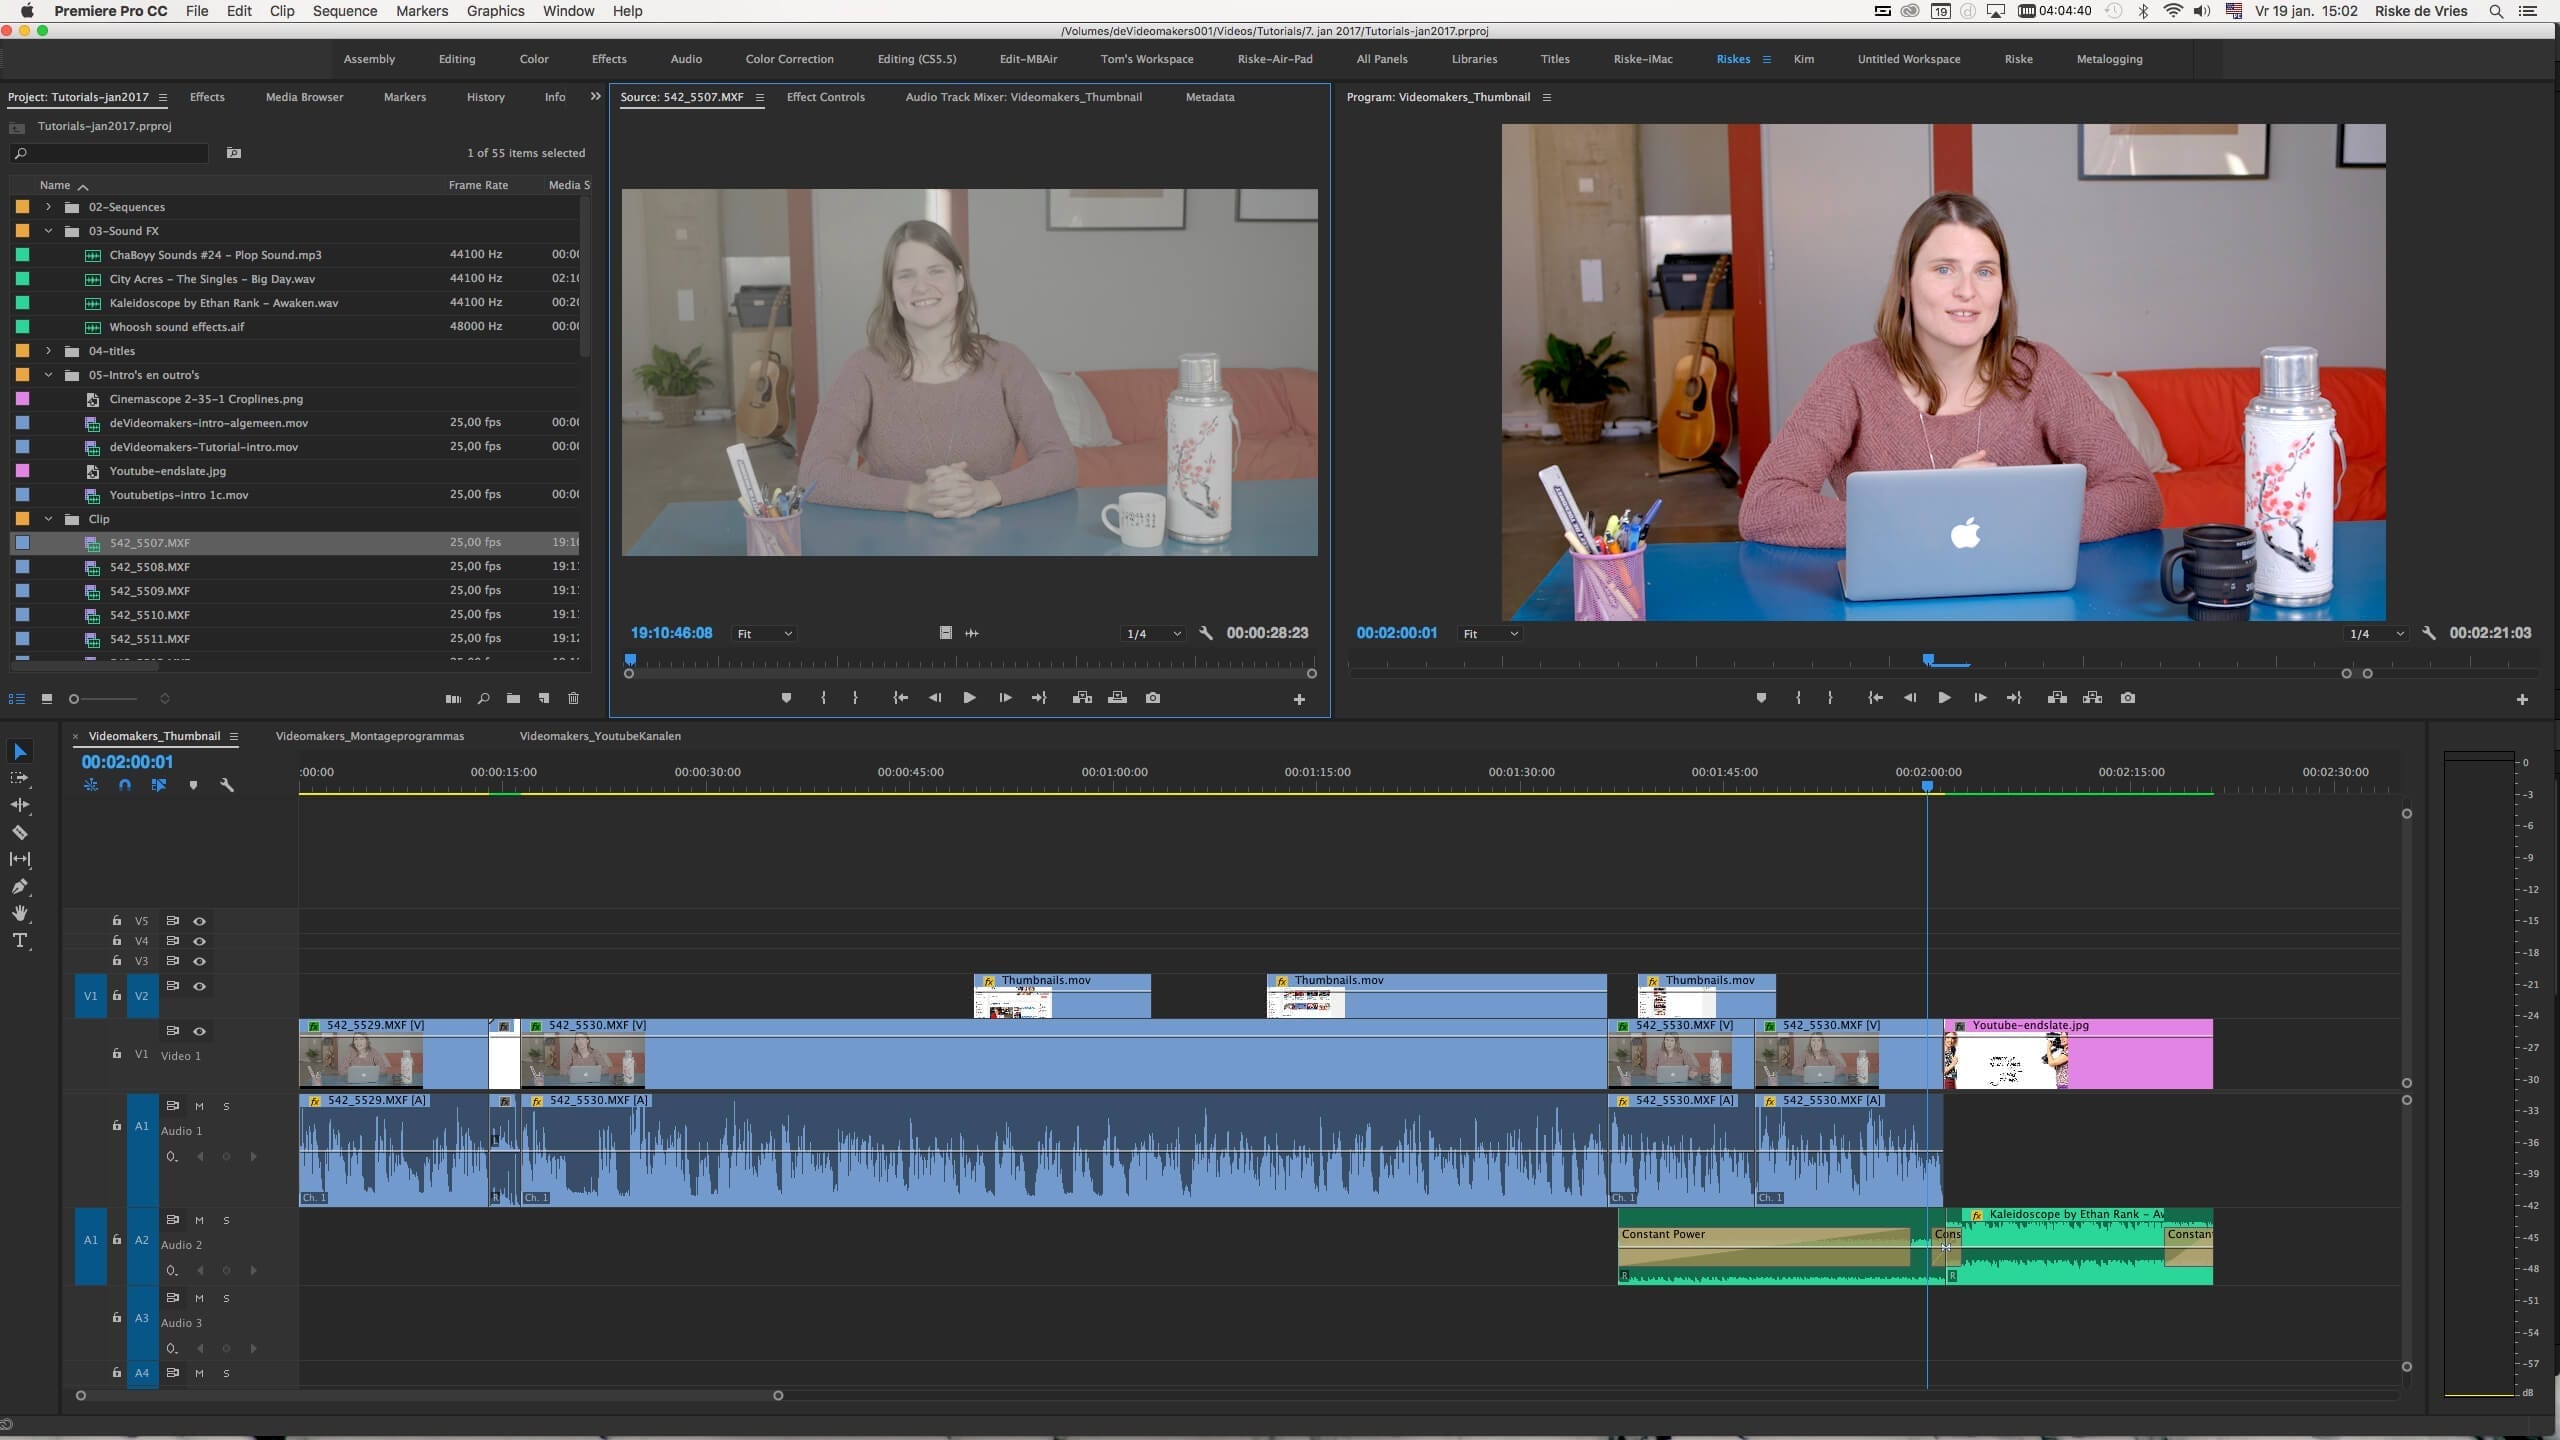Collapse the Clip bin in the Project panel
The height and width of the screenshot is (1440, 2560).
click(x=49, y=518)
